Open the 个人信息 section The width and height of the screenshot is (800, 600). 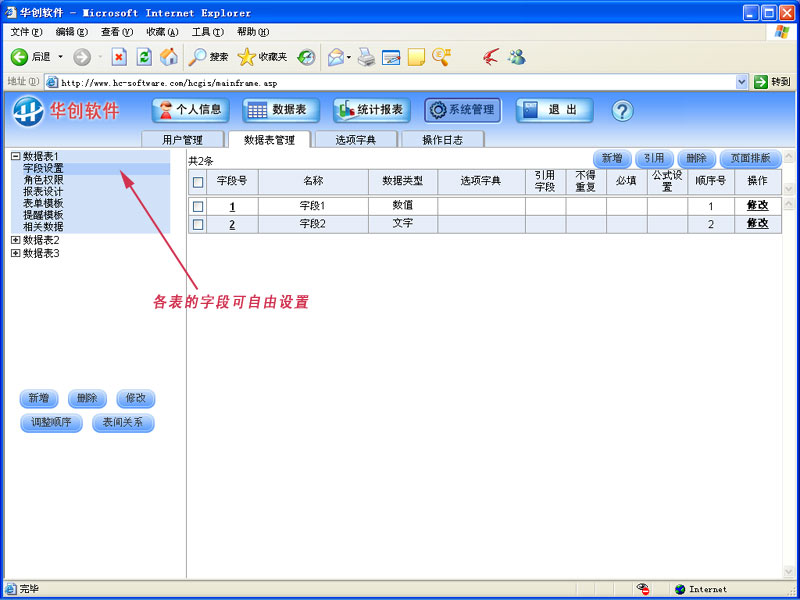(x=191, y=110)
